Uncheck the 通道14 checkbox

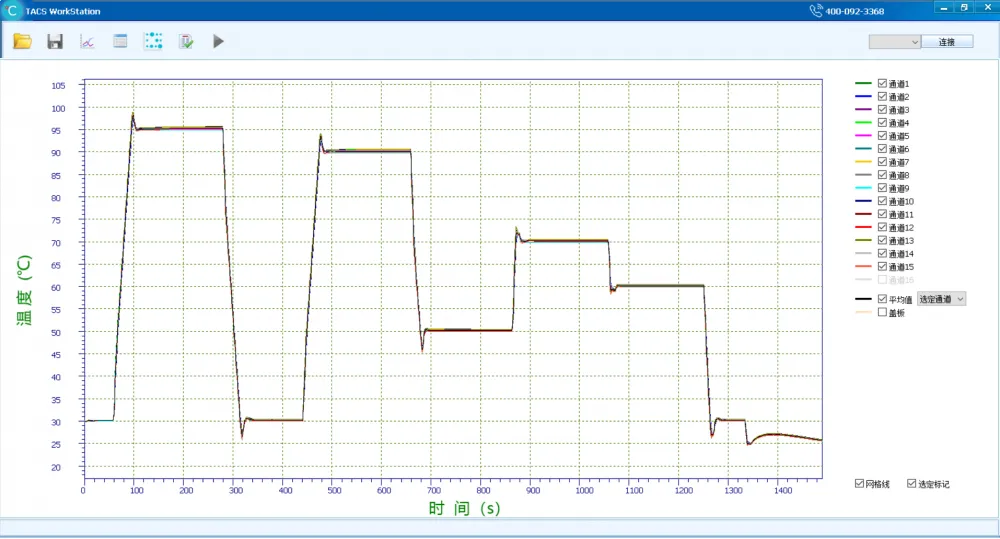click(882, 253)
